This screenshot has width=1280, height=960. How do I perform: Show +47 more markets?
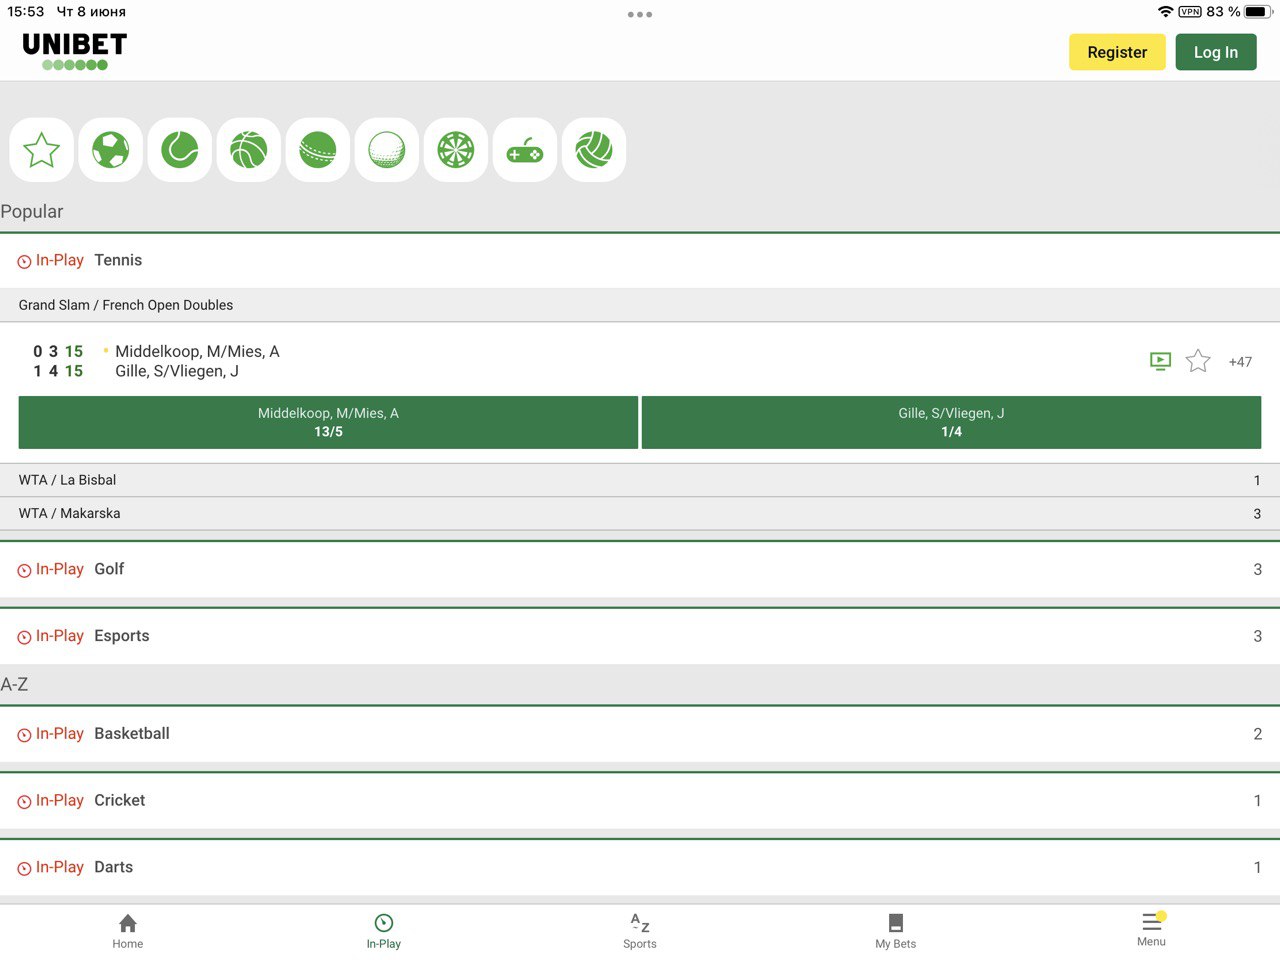click(1240, 362)
